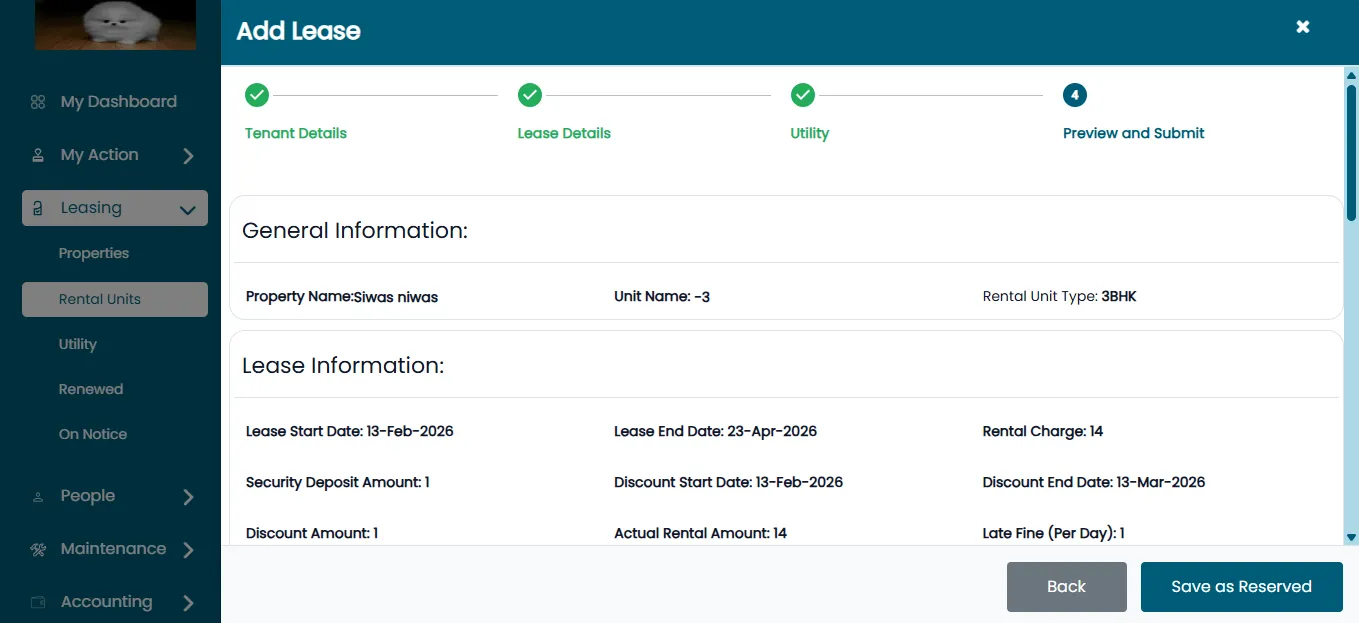Expand the Maintenance submenu arrow
The width and height of the screenshot is (1359, 623).
click(x=188, y=550)
